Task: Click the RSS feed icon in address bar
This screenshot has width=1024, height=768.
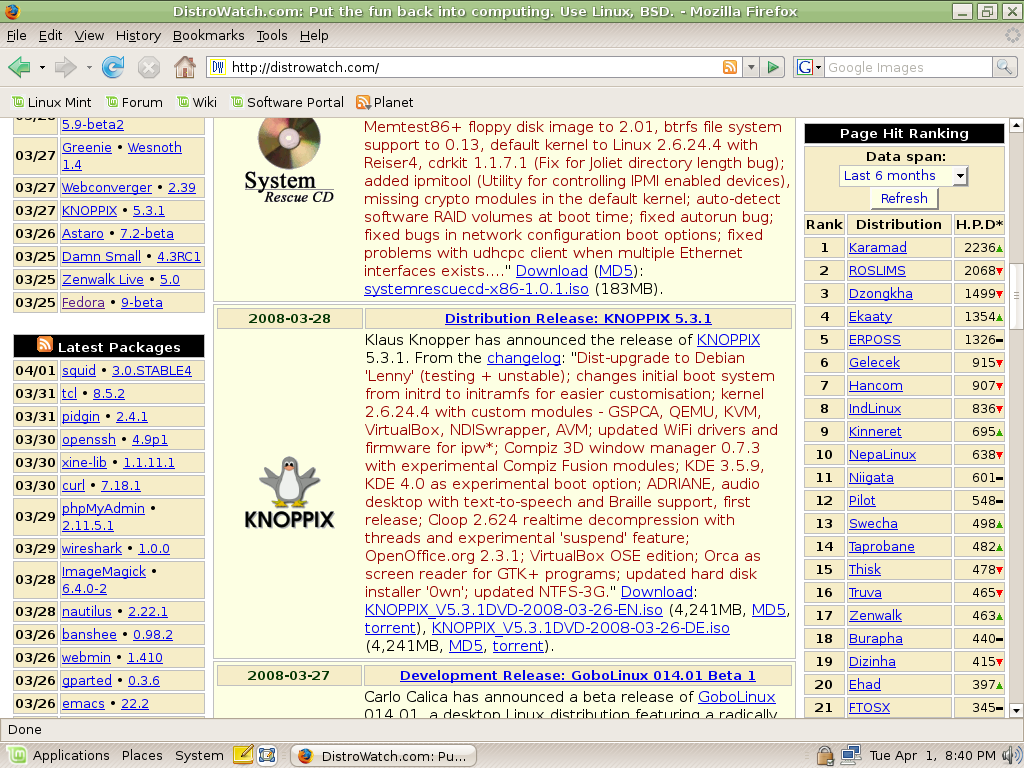Action: click(730, 67)
